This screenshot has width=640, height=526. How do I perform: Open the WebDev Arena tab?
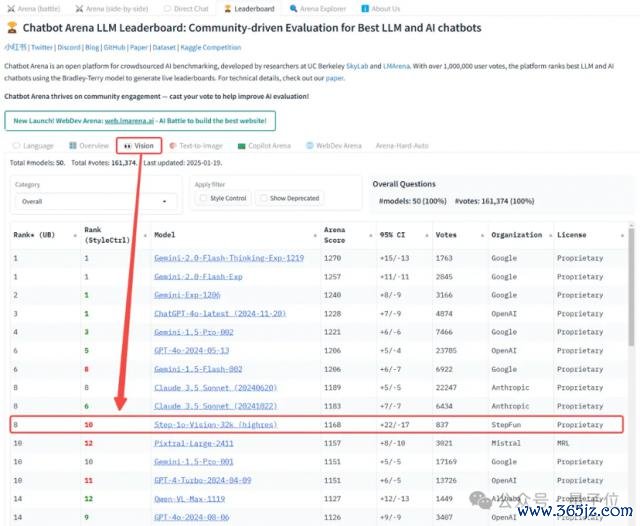click(334, 146)
